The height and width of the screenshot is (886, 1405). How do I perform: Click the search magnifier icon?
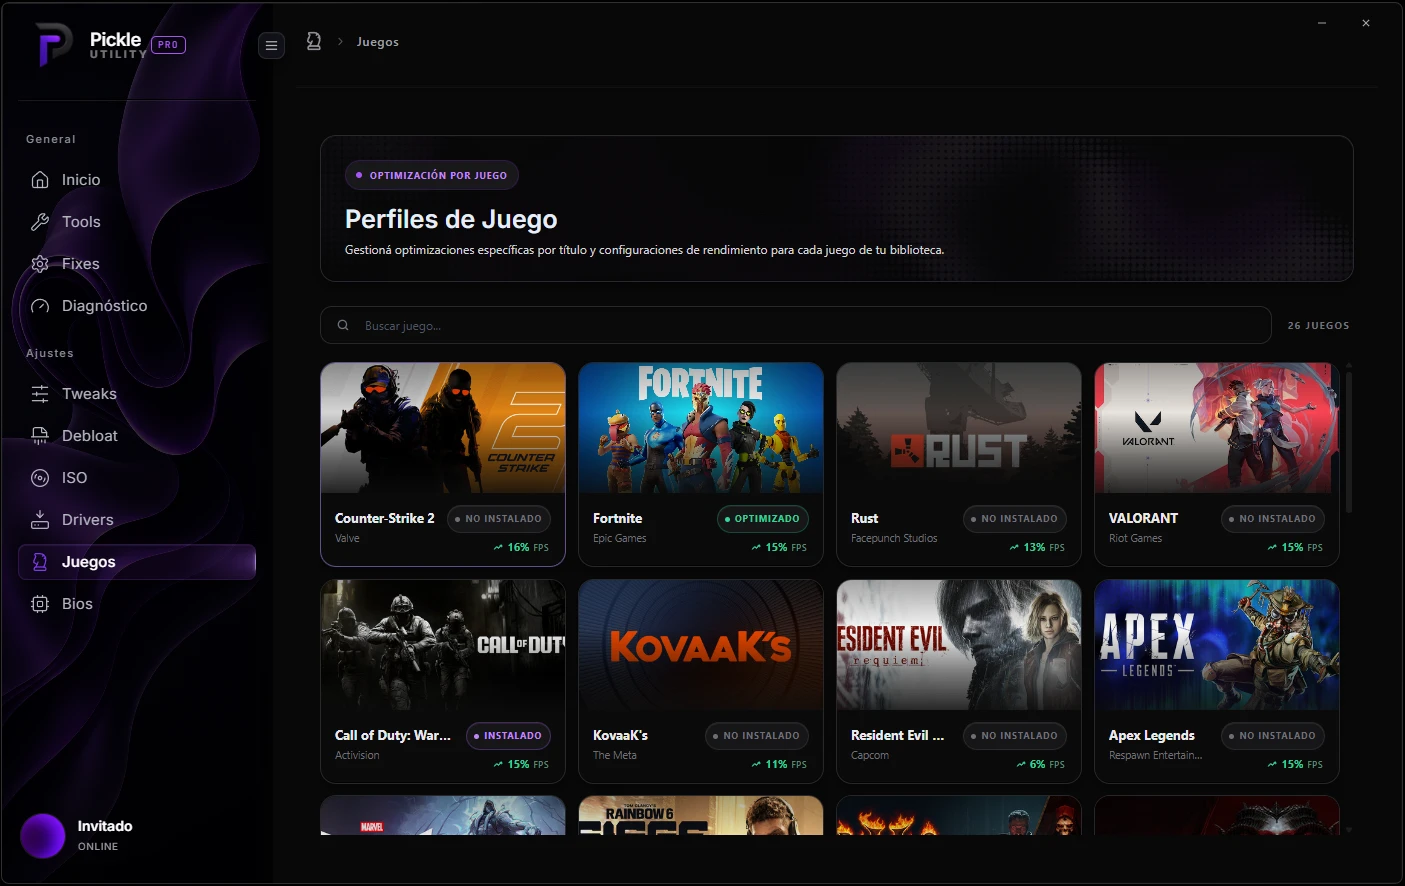click(x=343, y=325)
